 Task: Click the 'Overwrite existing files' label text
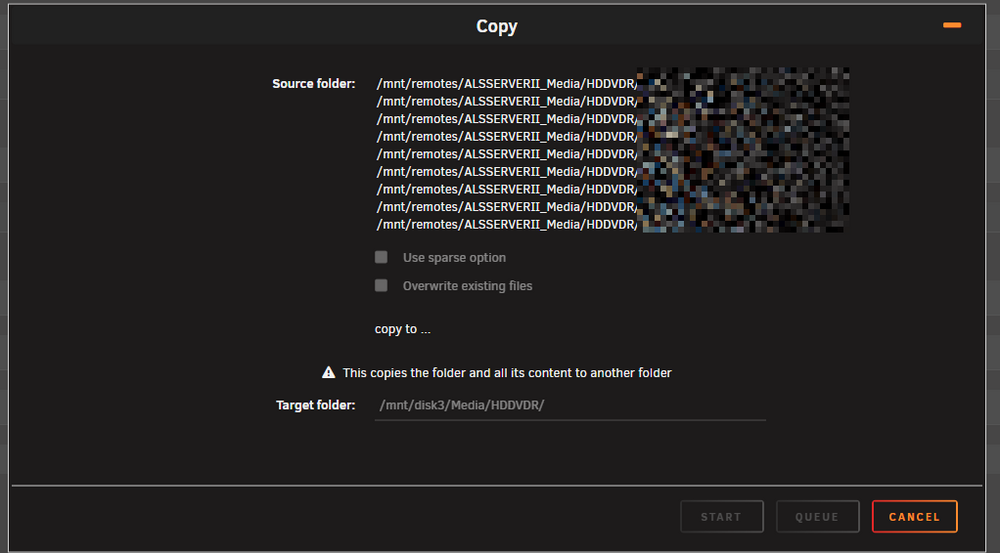coord(467,286)
